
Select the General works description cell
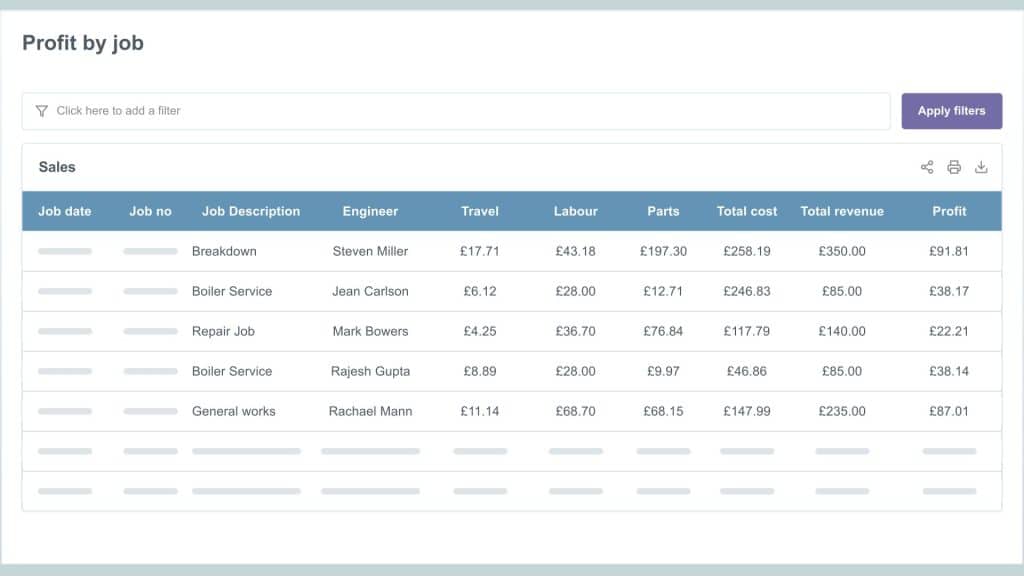pyautogui.click(x=233, y=411)
